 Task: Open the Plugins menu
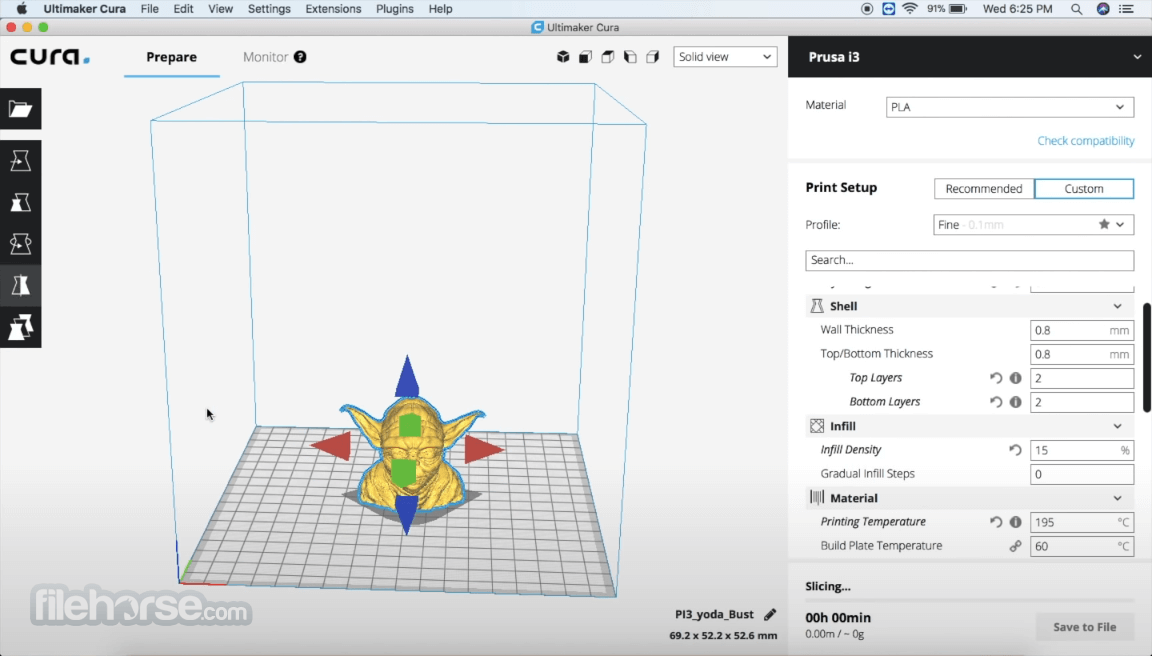pyautogui.click(x=395, y=9)
